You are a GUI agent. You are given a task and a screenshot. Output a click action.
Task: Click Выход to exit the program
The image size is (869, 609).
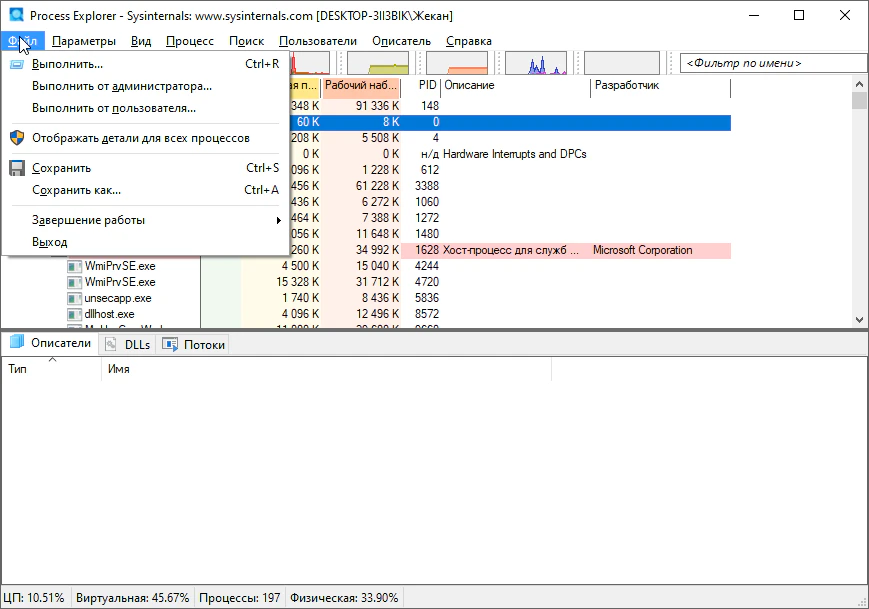(50, 242)
